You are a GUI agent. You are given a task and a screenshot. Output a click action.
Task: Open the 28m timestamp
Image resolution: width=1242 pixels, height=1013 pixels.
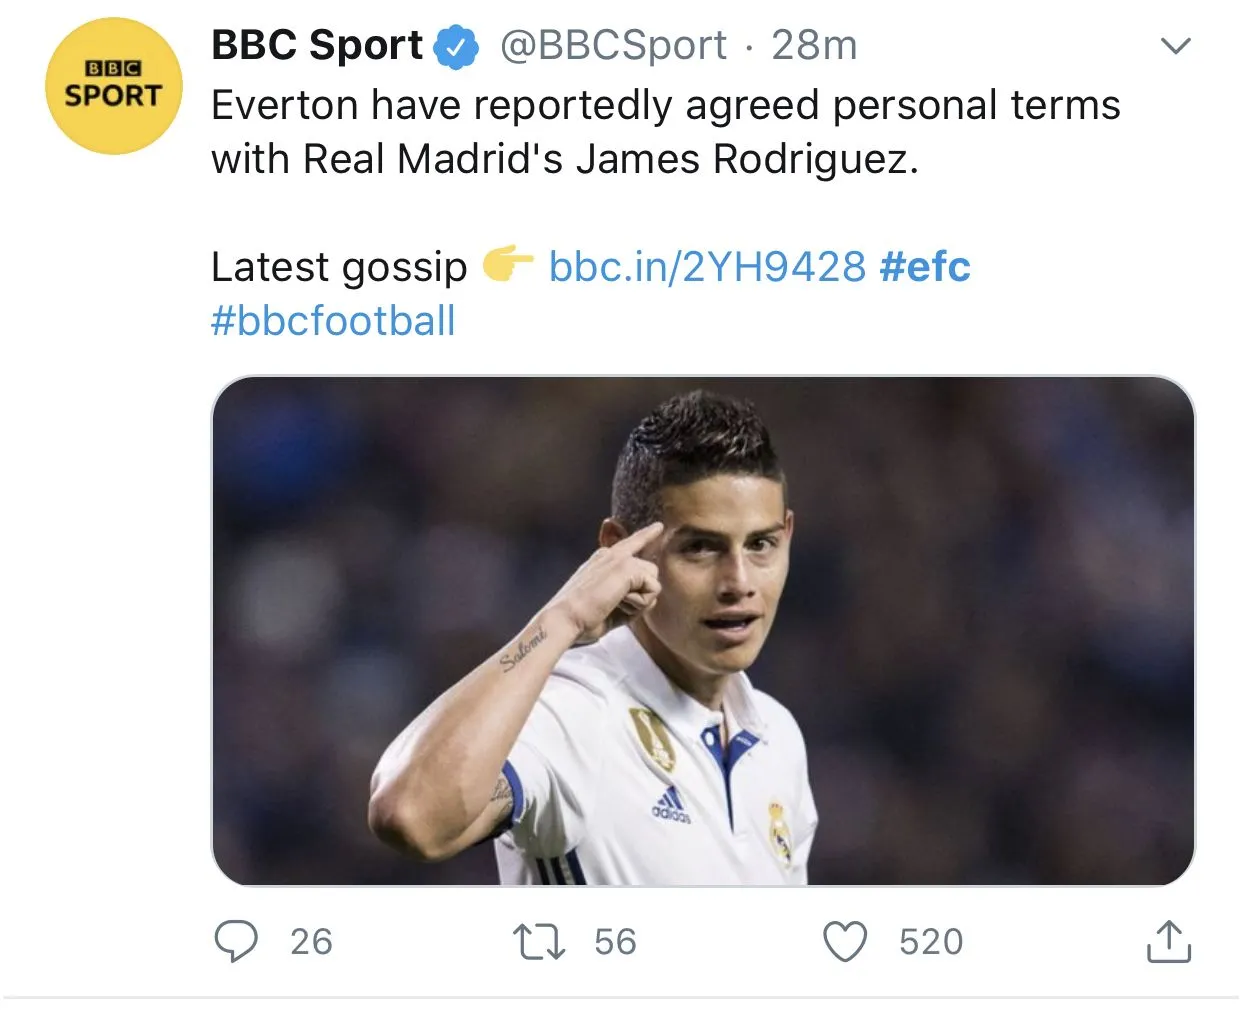point(814,46)
